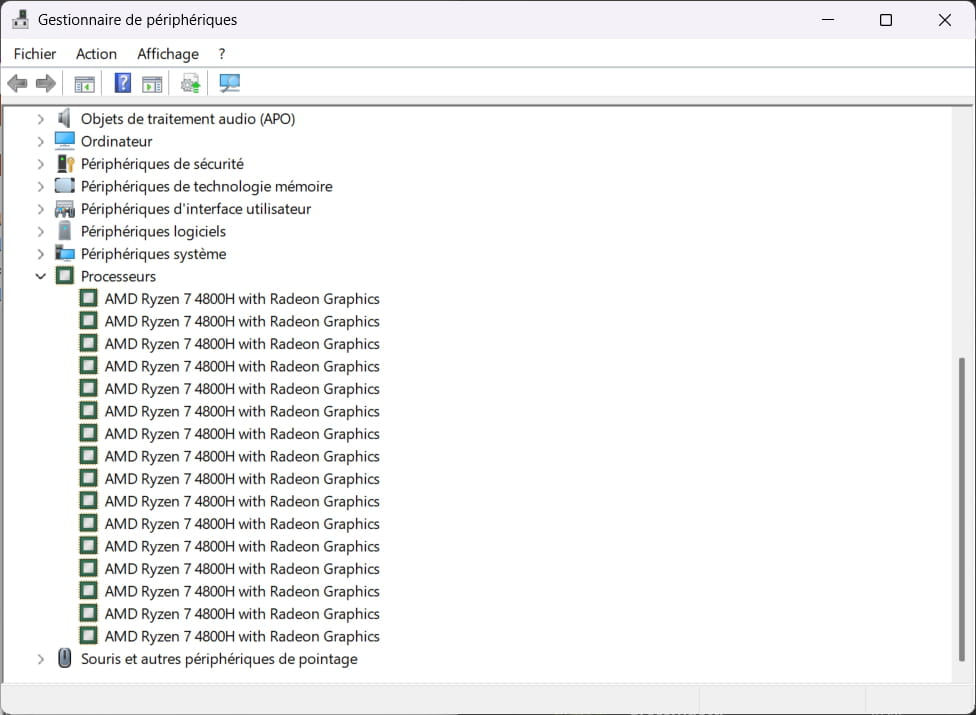Click the Périphériques logiciels icon

64,231
